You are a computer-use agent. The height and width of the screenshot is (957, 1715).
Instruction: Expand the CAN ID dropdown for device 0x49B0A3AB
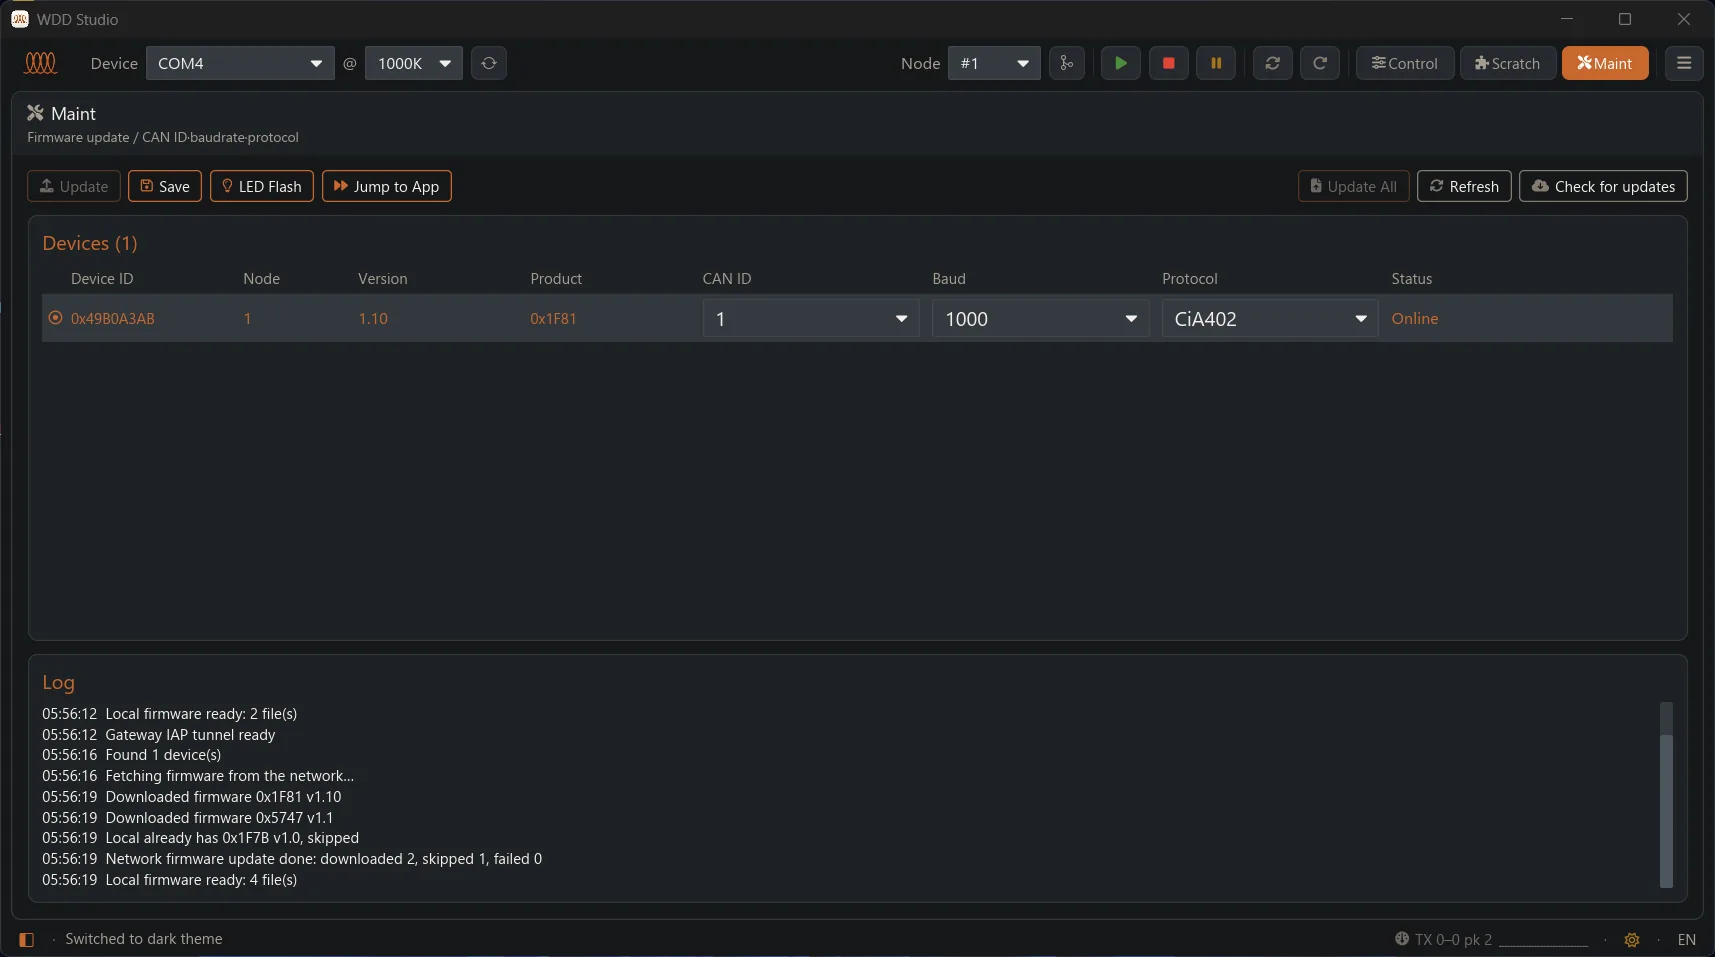(811, 319)
